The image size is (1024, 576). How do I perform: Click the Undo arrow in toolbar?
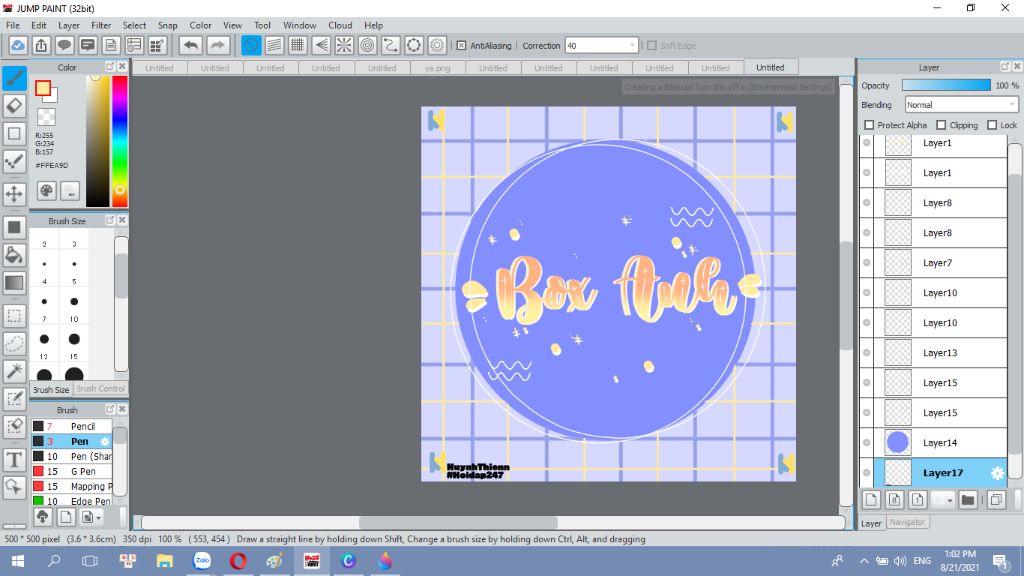191,45
